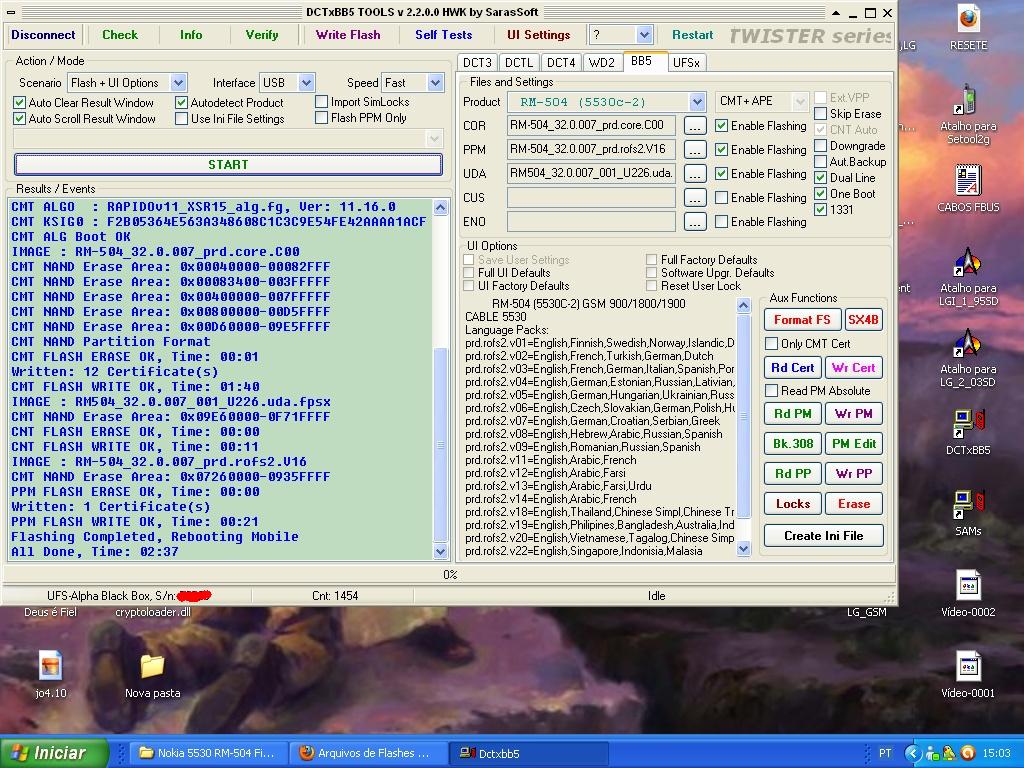Toggle Auto Scroll Result Window

20,119
